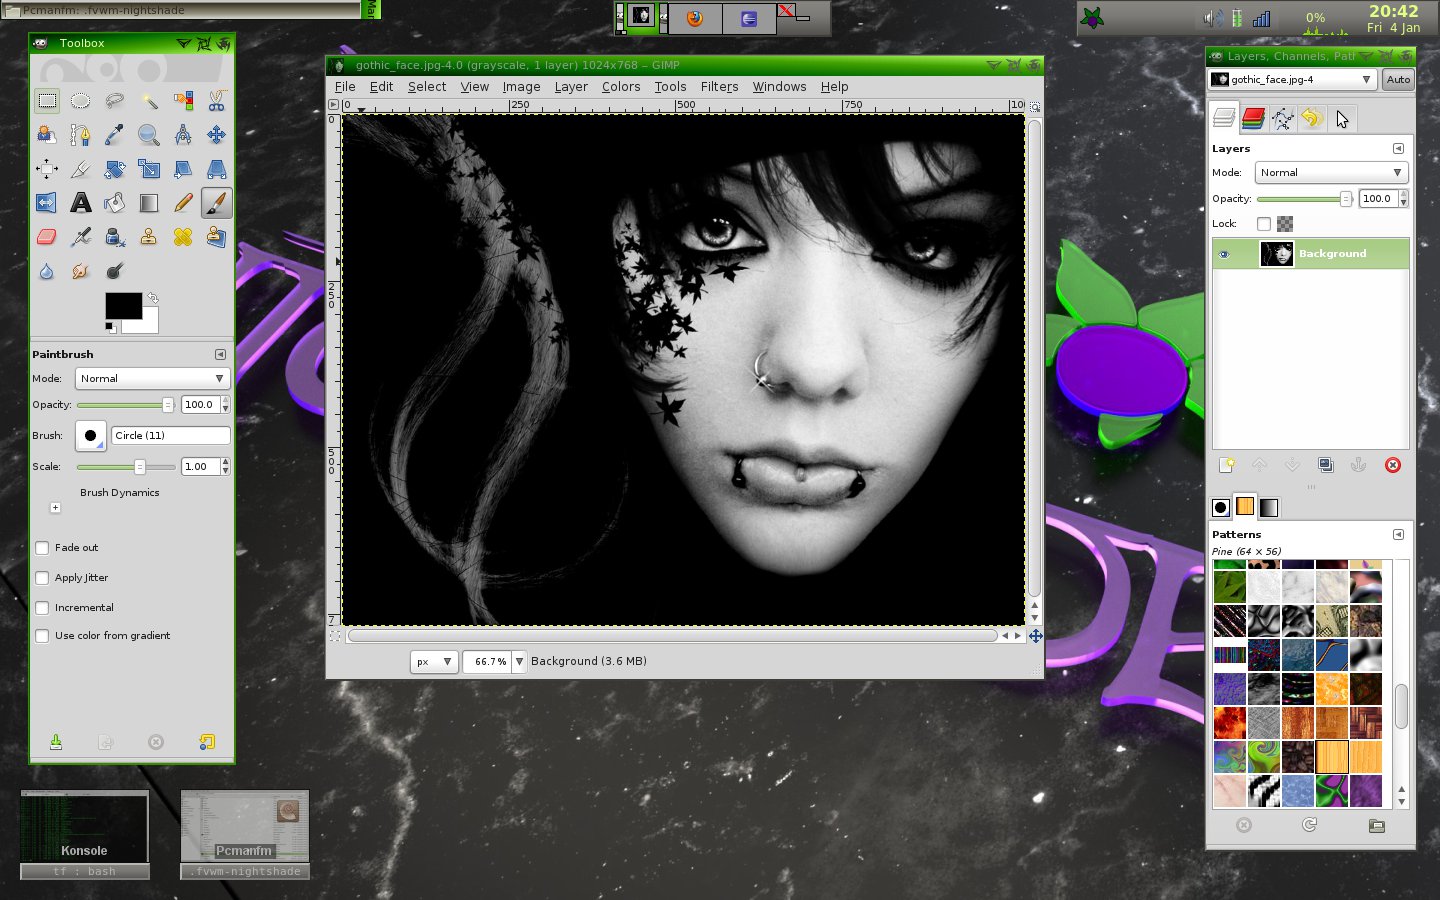Open the Filters menu
This screenshot has height=900, width=1440.
coord(719,87)
